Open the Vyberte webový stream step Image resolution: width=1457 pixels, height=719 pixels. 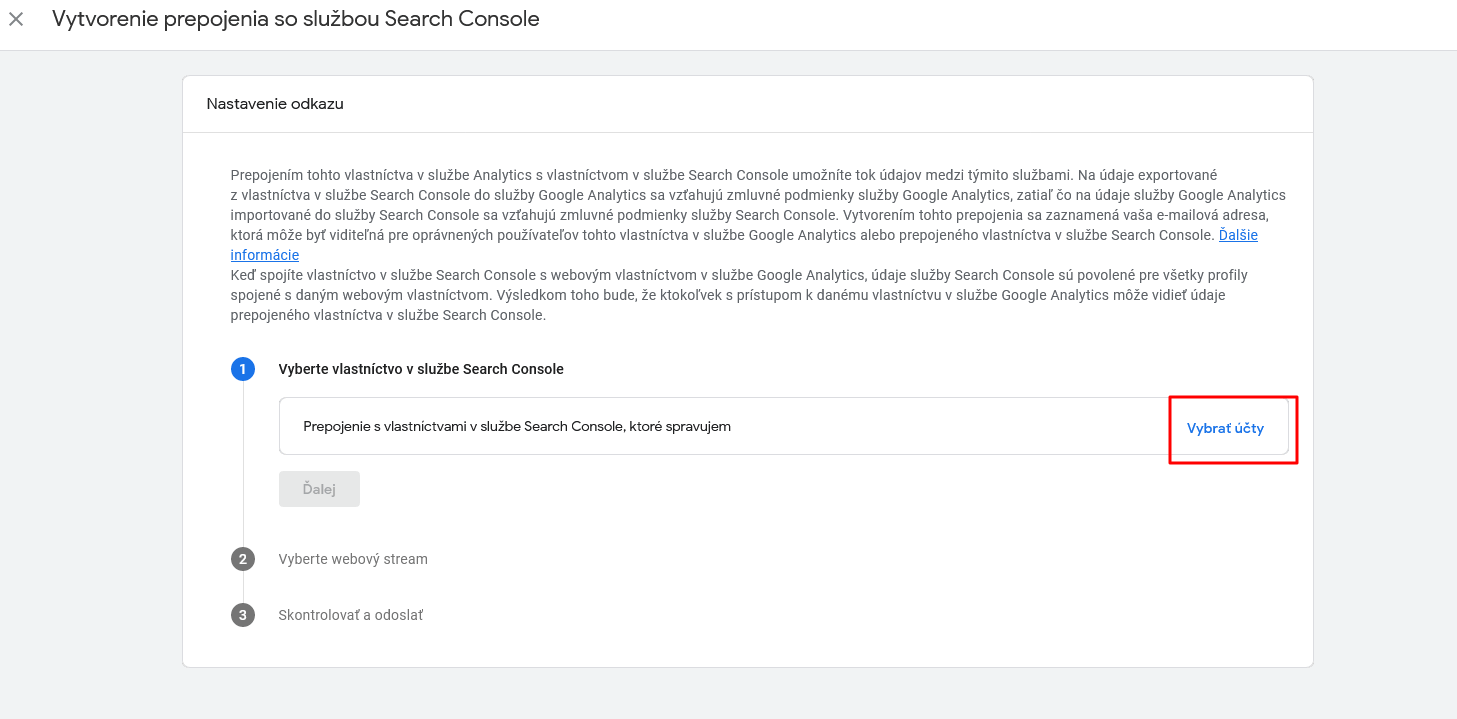pos(353,559)
